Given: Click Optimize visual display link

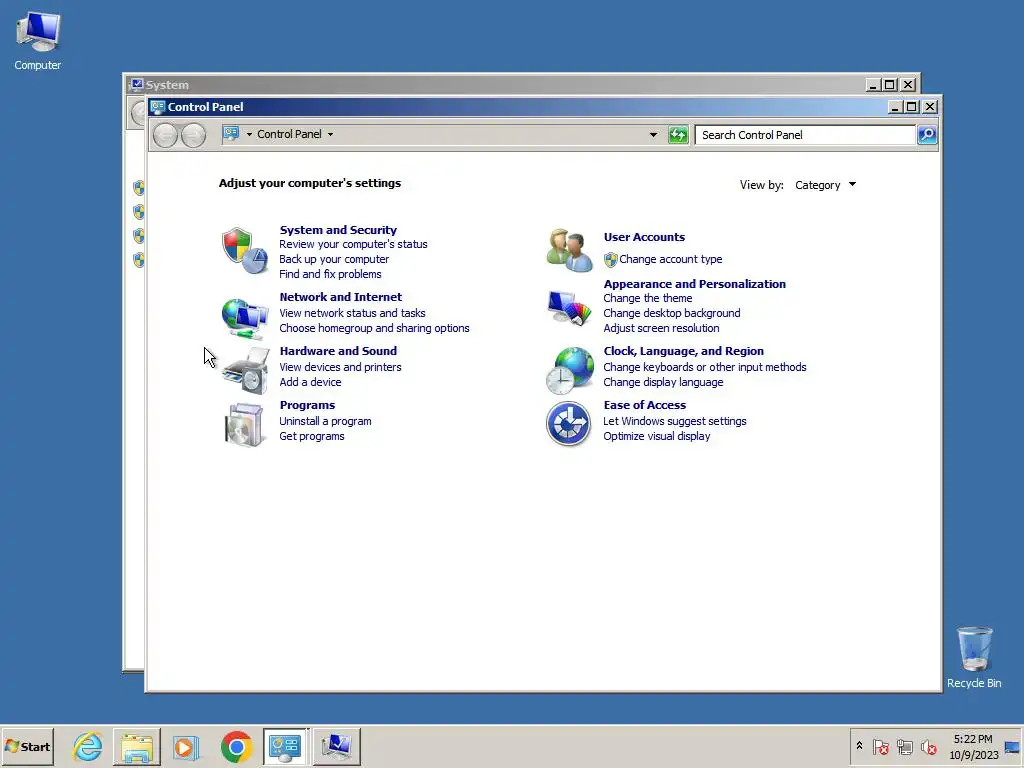Looking at the screenshot, I should pos(656,437).
